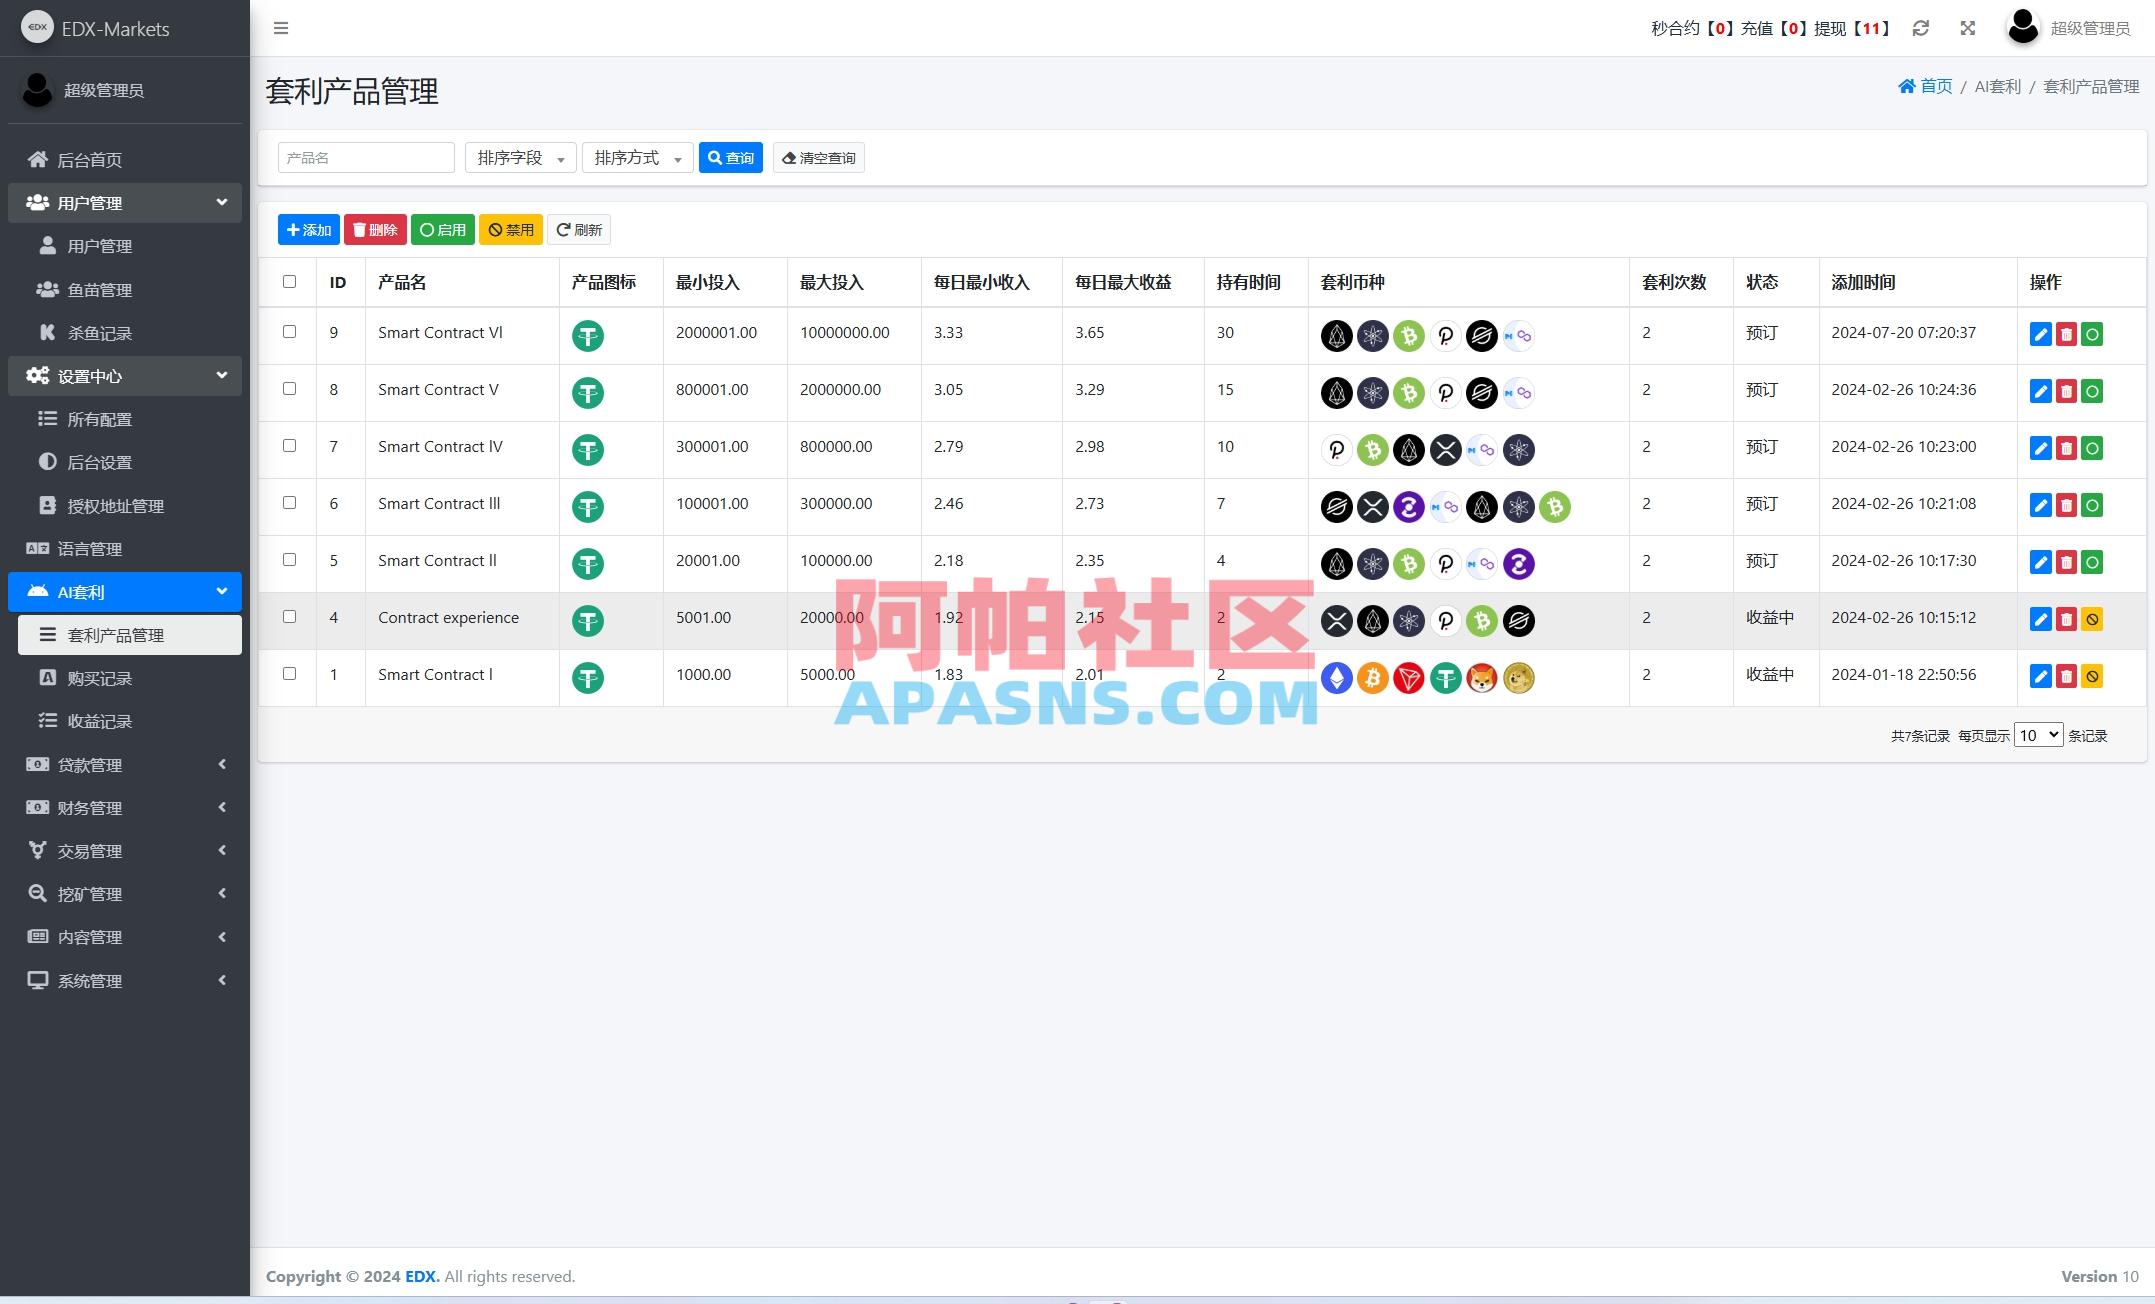Click the 添加 button to add a product
This screenshot has height=1304, width=2155.
pos(309,229)
